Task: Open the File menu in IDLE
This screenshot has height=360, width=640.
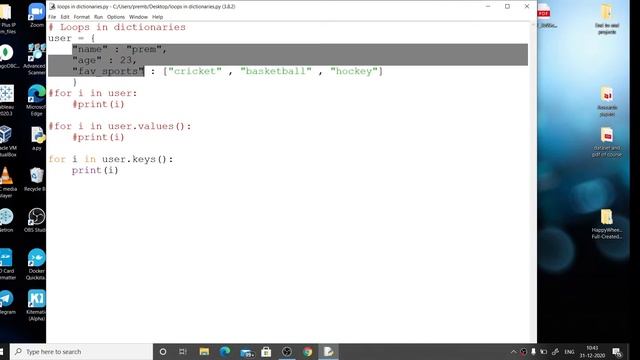Action: (52, 17)
